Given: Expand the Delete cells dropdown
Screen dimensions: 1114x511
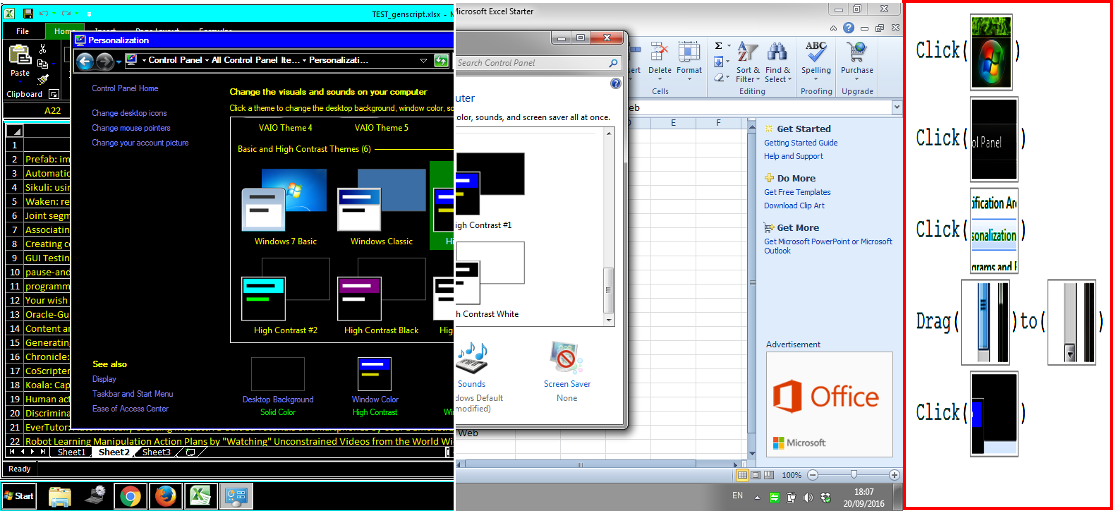Looking at the screenshot, I should click(x=660, y=78).
